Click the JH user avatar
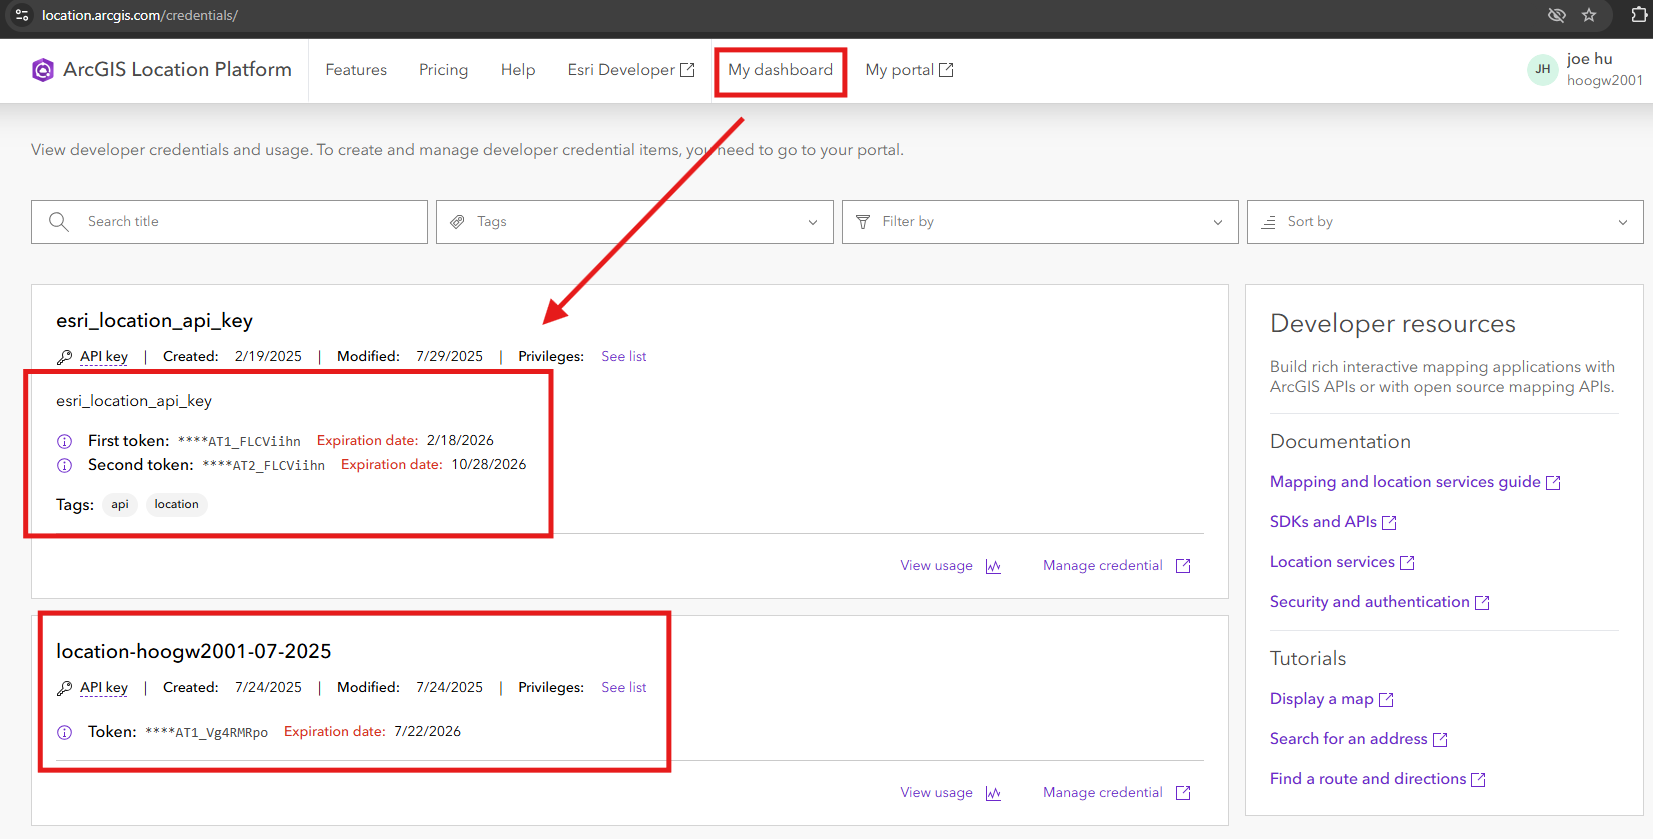Screen dimensions: 1653x839 [1543, 69]
